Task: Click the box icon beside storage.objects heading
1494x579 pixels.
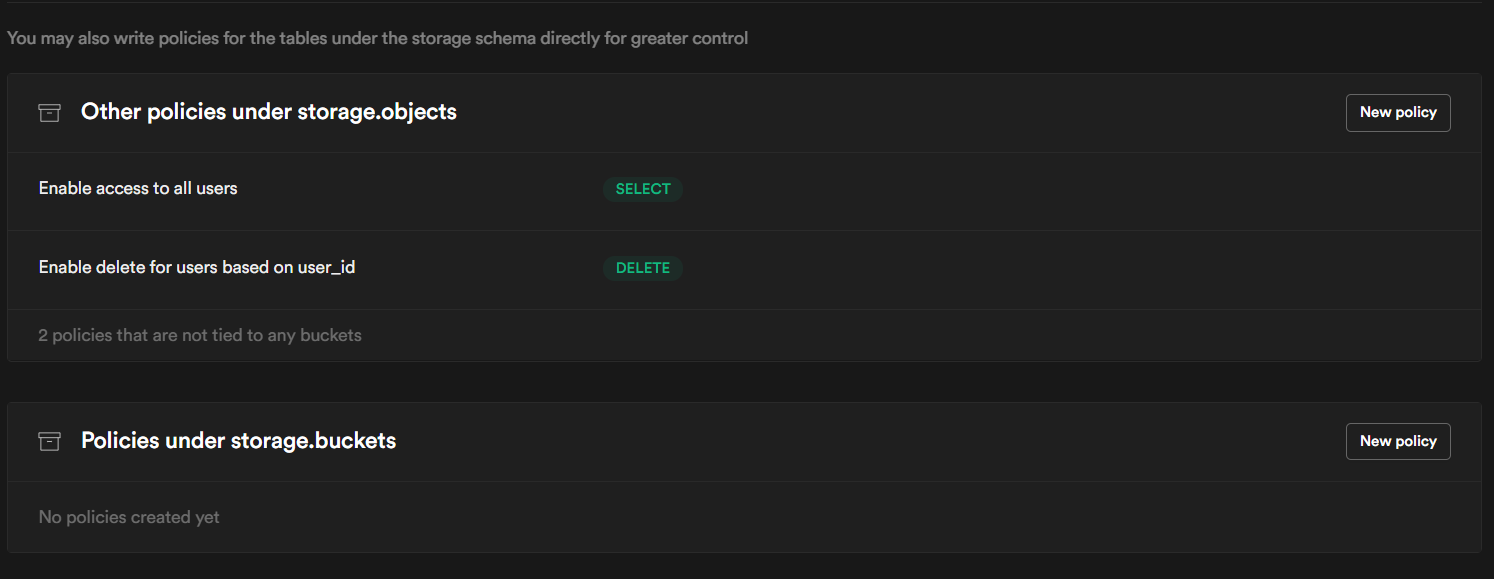Action: pos(49,112)
